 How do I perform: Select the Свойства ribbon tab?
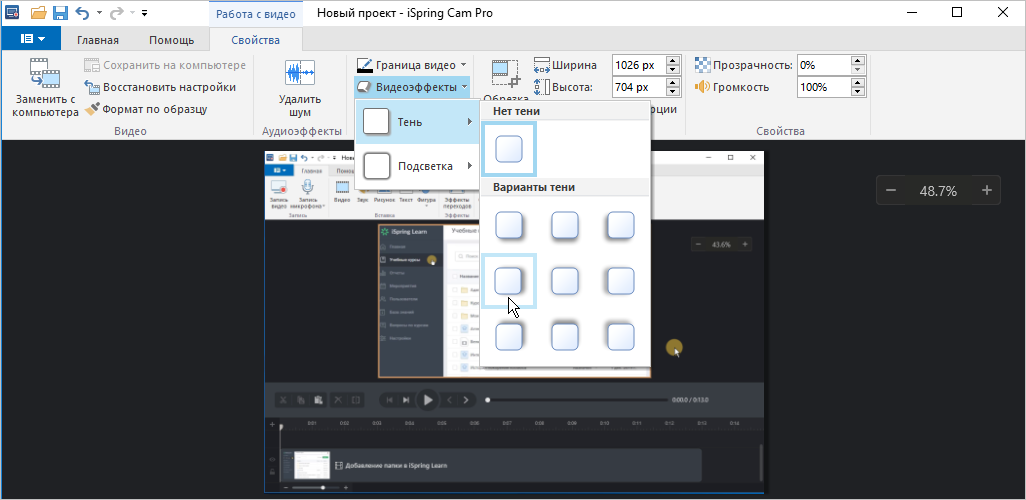(255, 40)
